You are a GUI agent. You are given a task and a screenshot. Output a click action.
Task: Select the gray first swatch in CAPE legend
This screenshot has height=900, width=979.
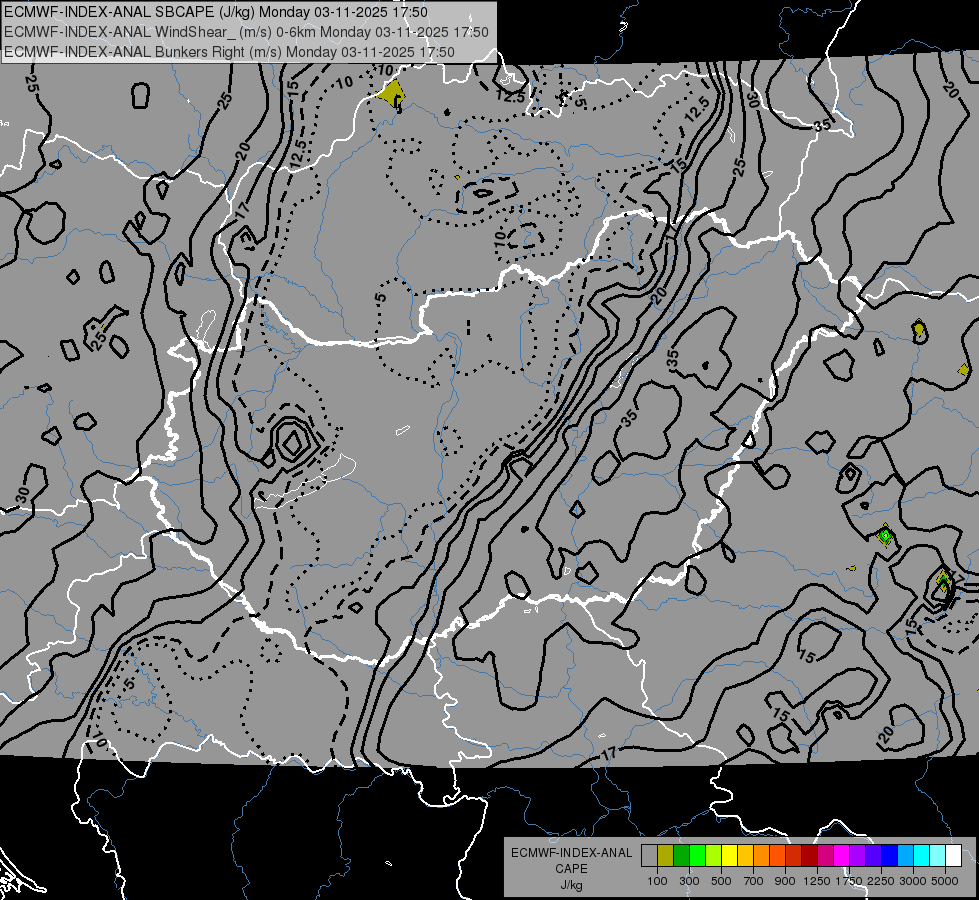(649, 855)
